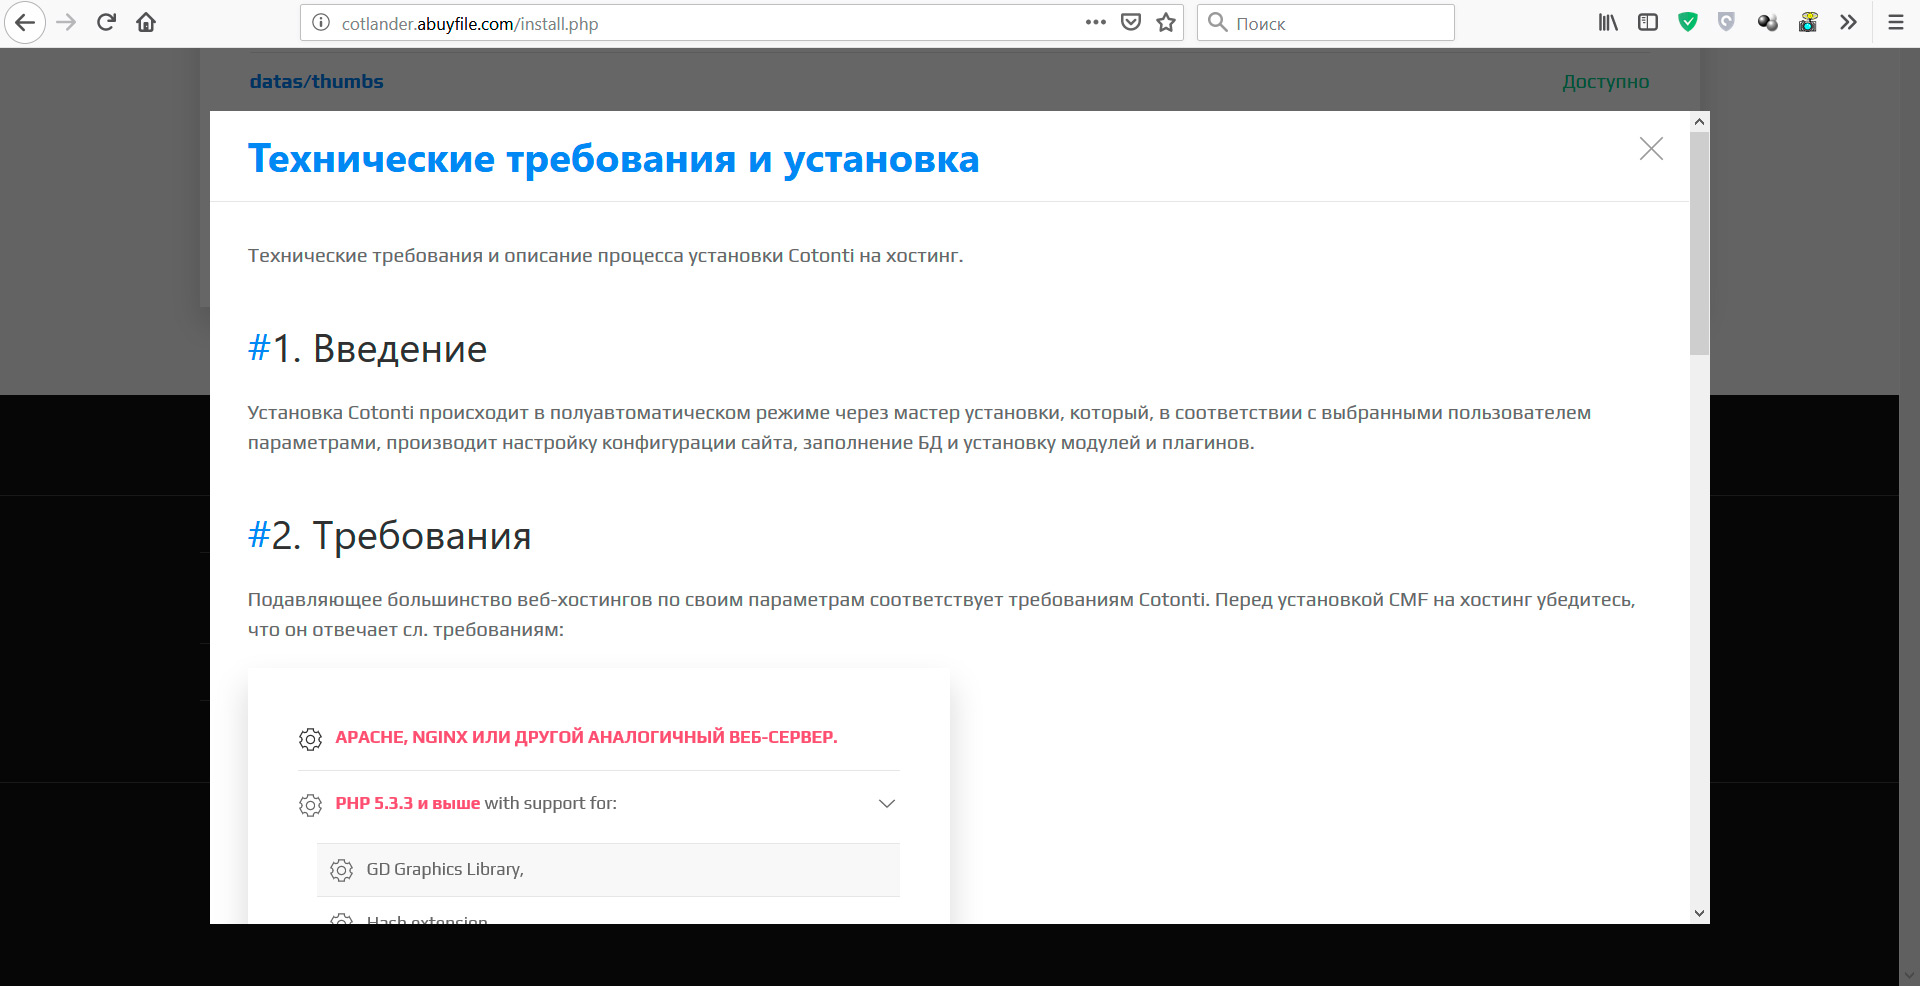Click the Доступно status text
The image size is (1920, 986).
[x=1606, y=81]
